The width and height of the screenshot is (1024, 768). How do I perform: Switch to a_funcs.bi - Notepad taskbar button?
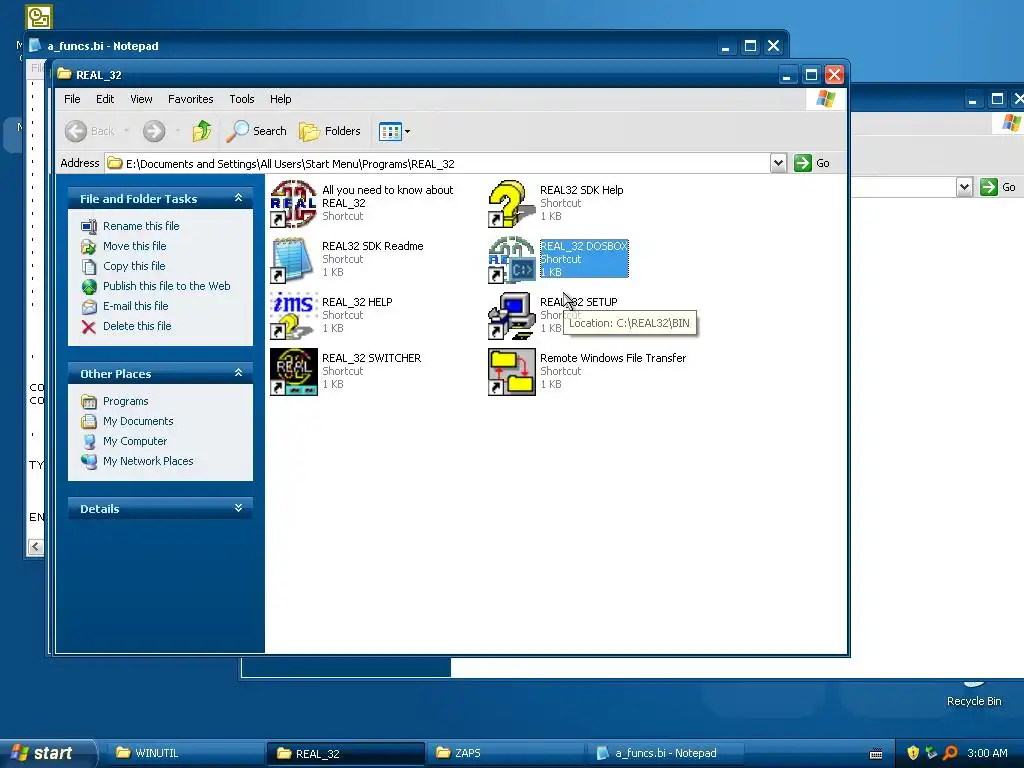coord(664,753)
